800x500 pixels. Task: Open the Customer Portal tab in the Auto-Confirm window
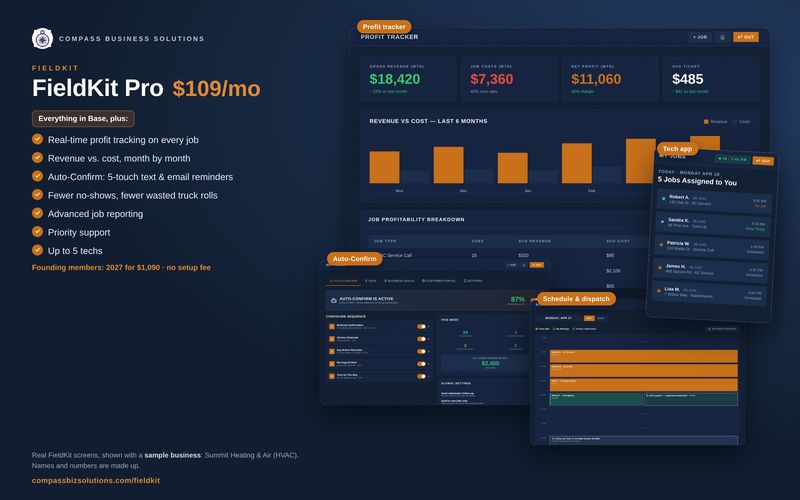point(439,281)
